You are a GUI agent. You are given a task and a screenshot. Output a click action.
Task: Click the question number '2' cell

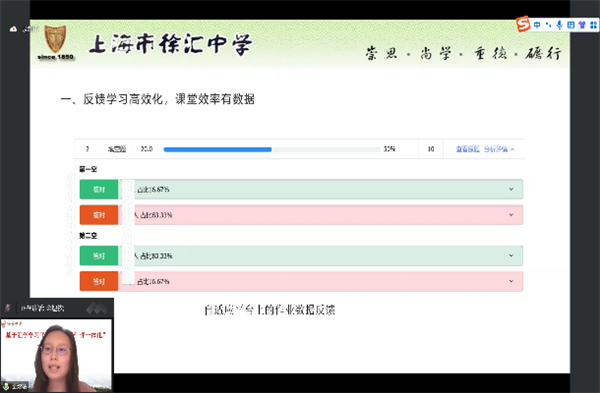tap(88, 149)
